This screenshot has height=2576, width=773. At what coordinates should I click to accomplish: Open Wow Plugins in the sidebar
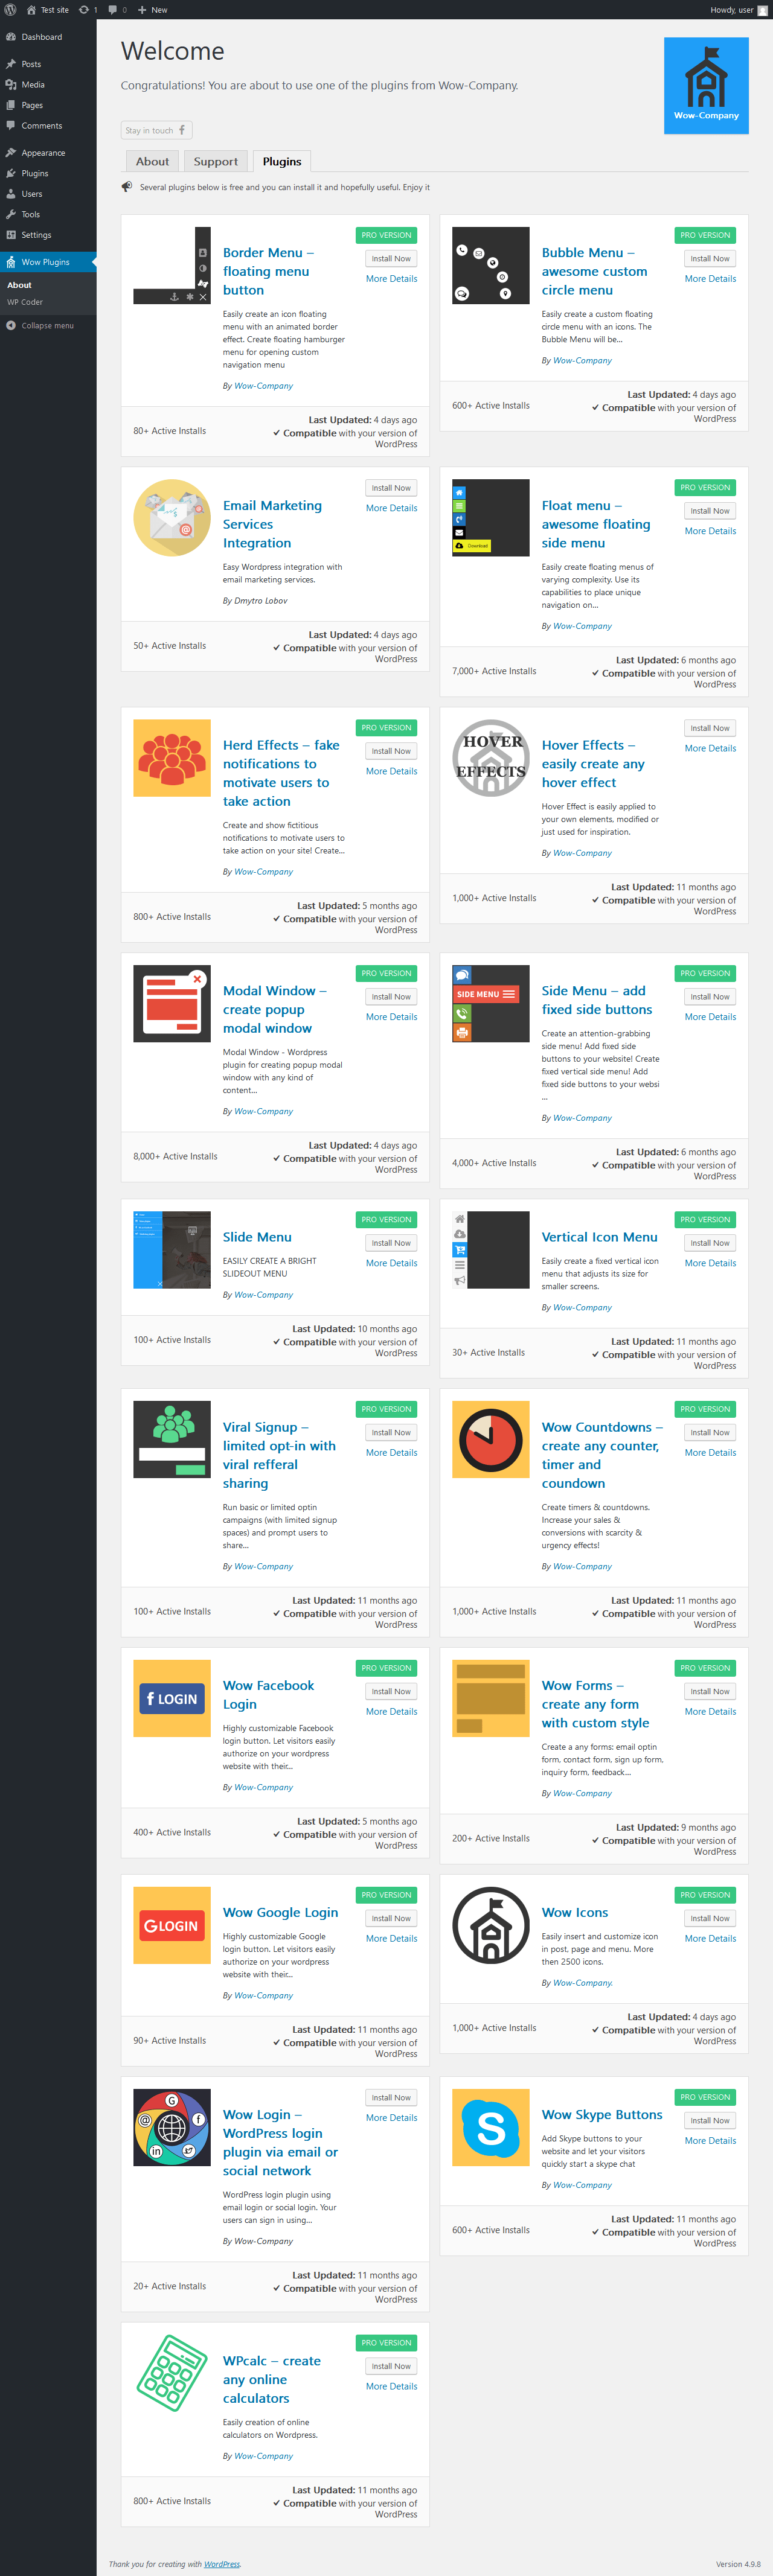click(x=48, y=262)
